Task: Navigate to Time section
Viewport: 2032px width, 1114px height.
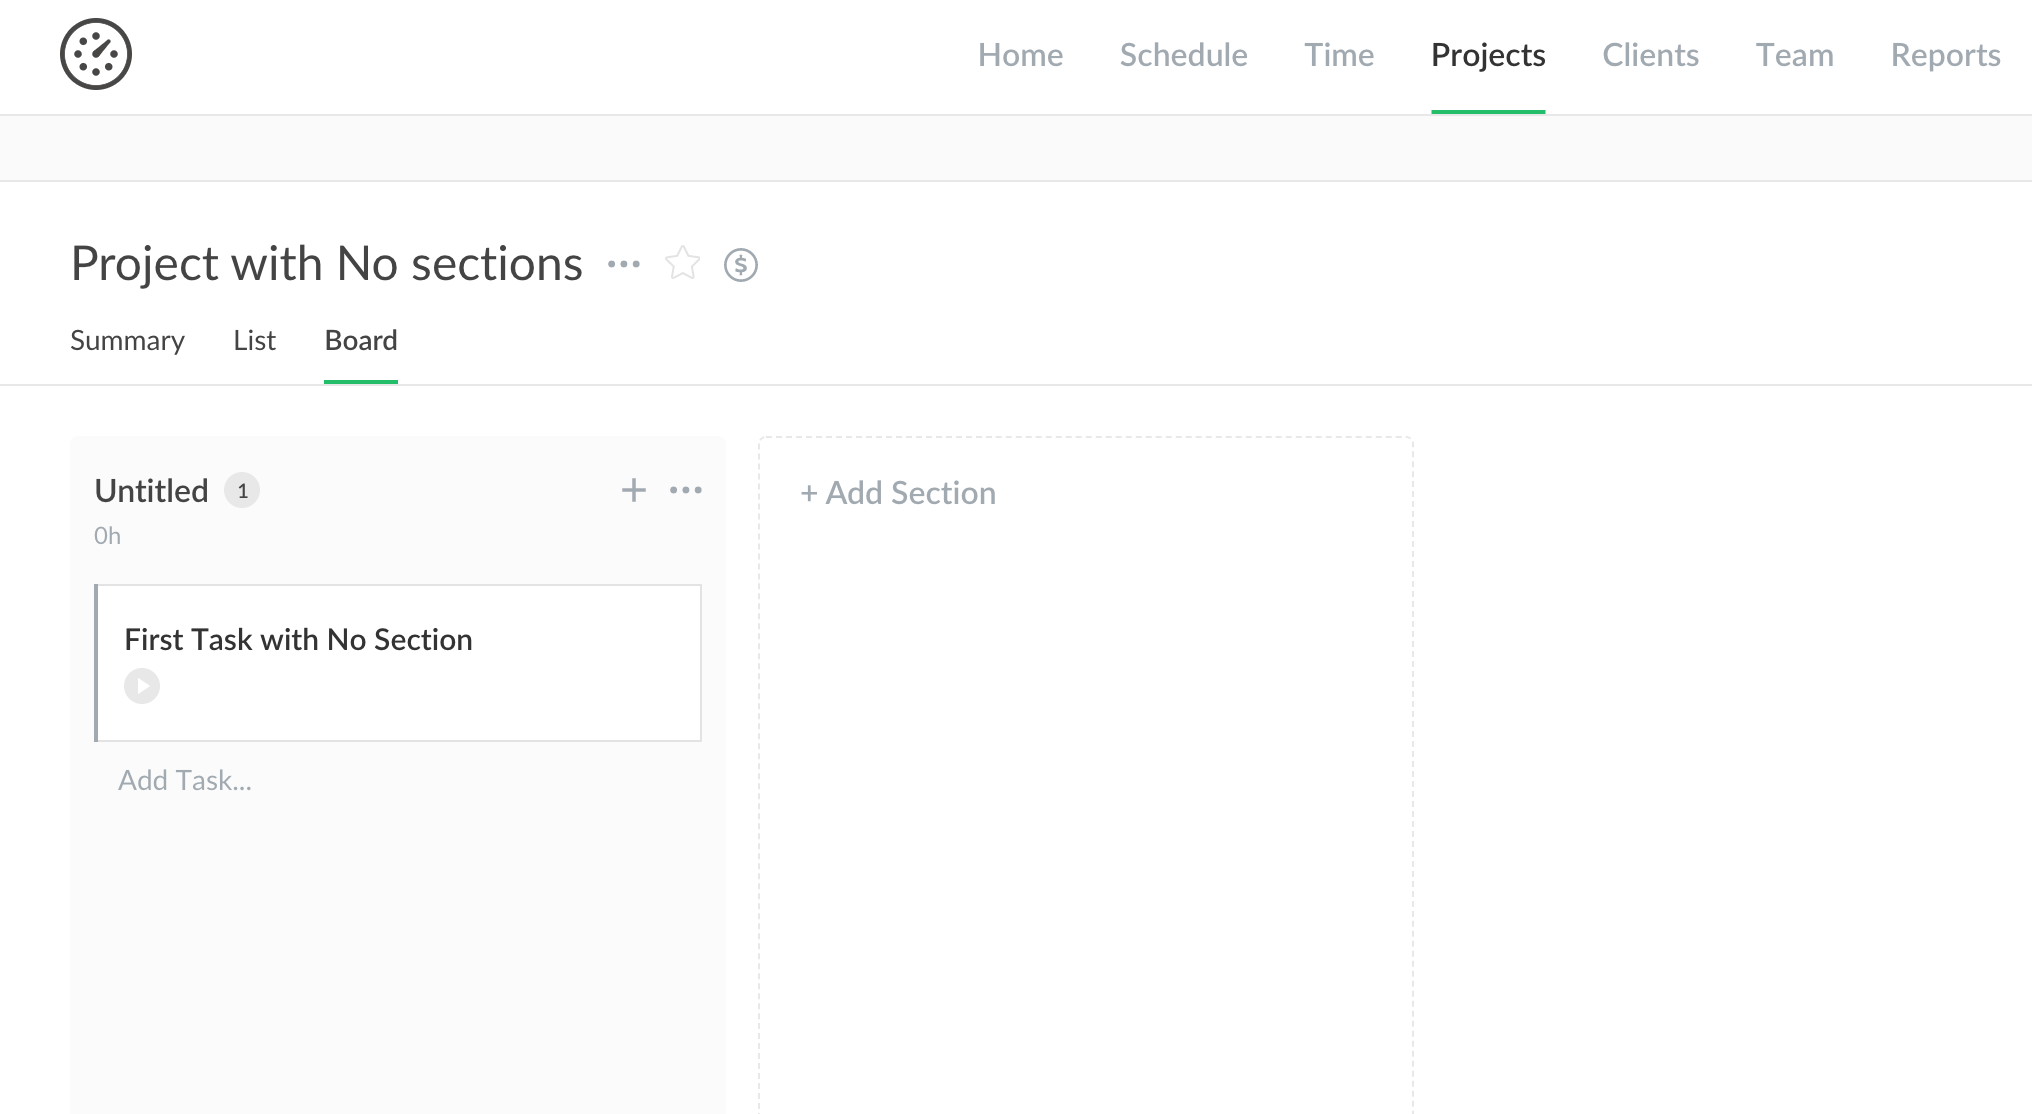Action: tap(1338, 55)
